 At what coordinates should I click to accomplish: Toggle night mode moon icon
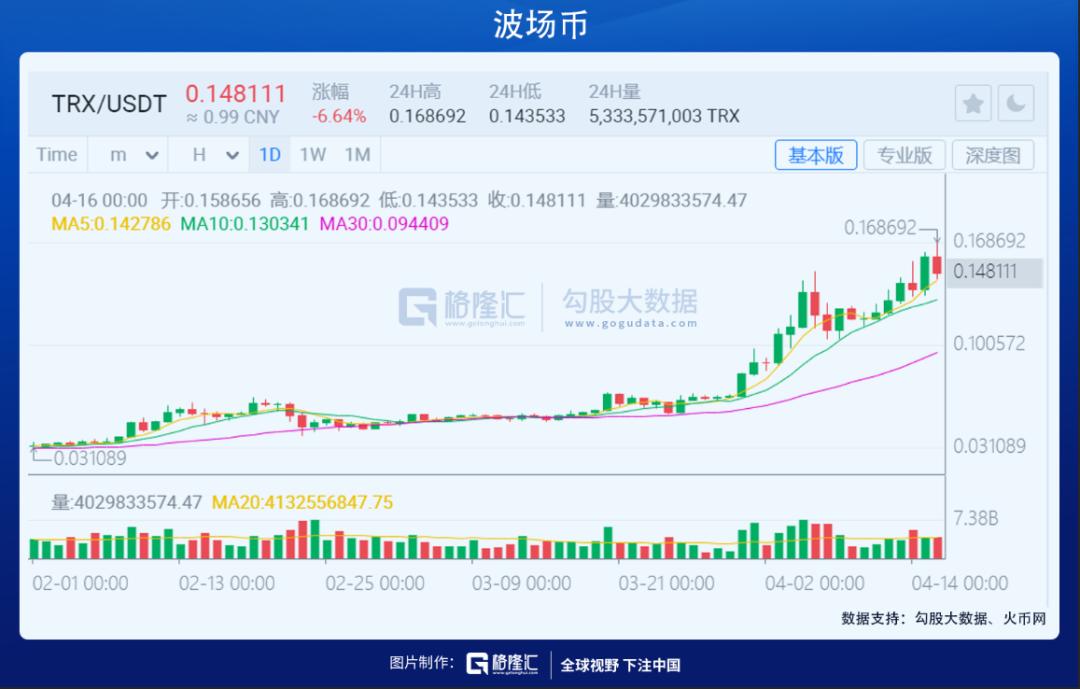click(x=1015, y=104)
